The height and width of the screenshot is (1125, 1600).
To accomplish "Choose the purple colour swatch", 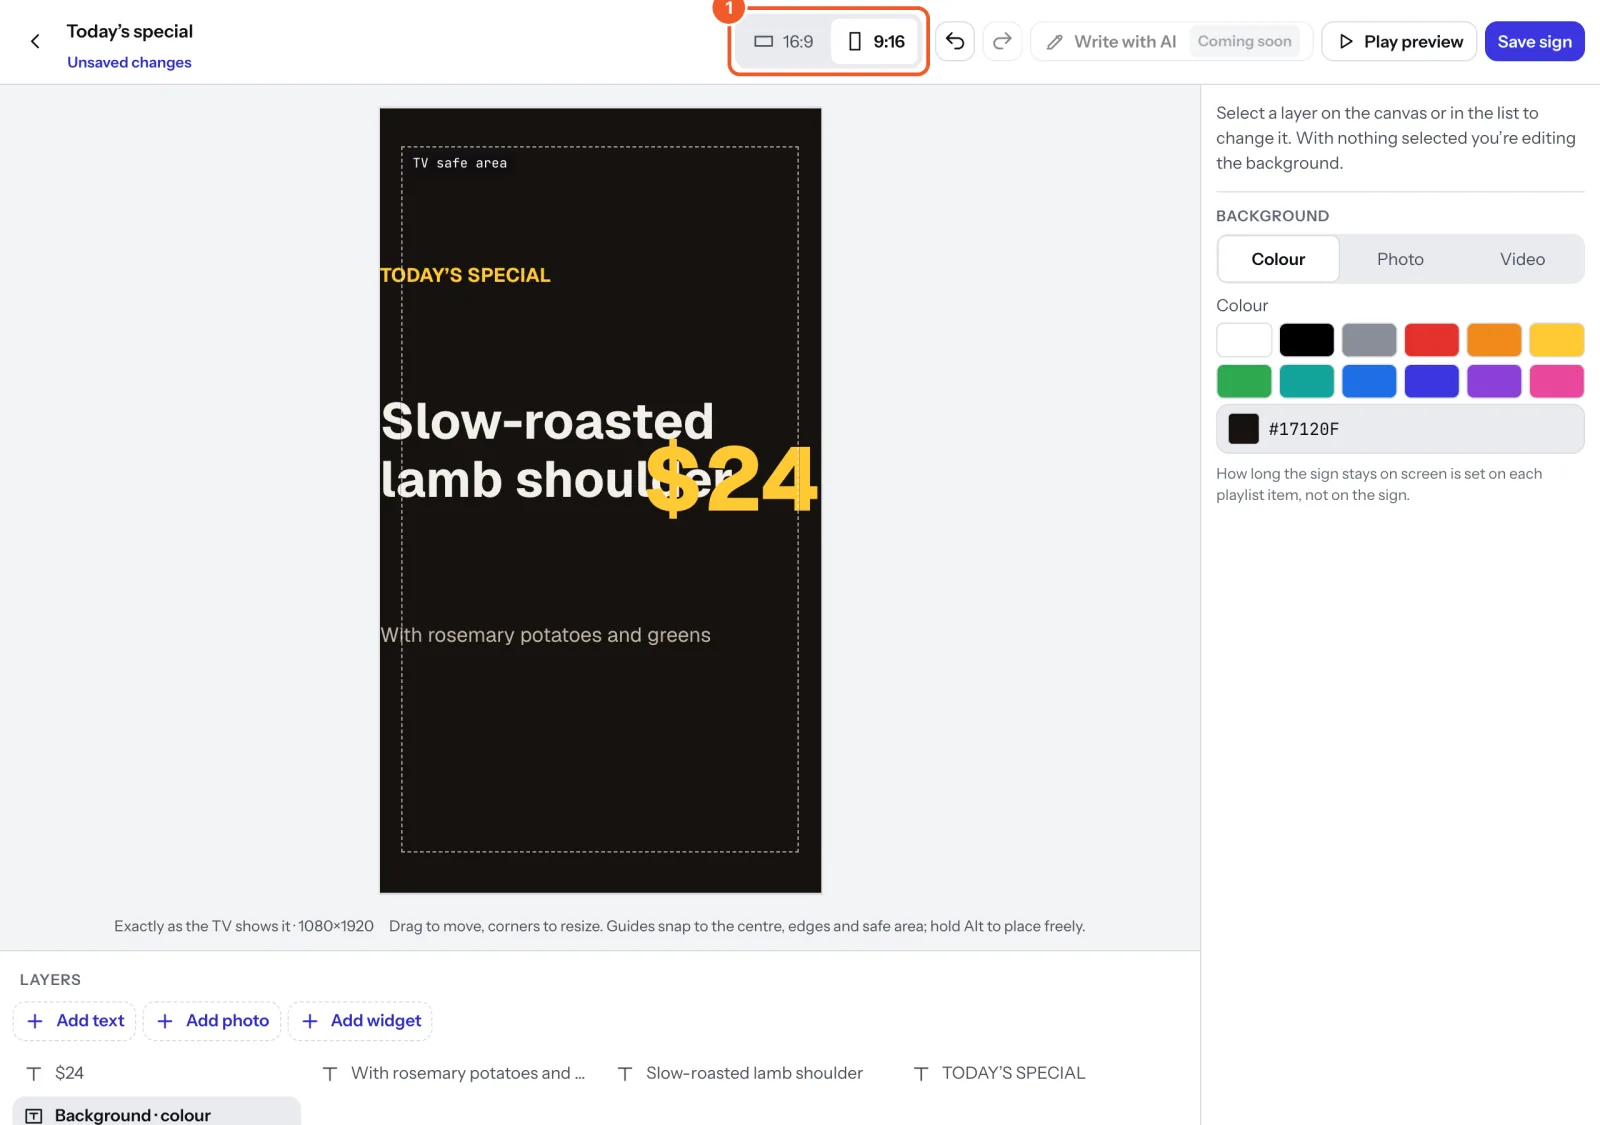I will [x=1494, y=381].
